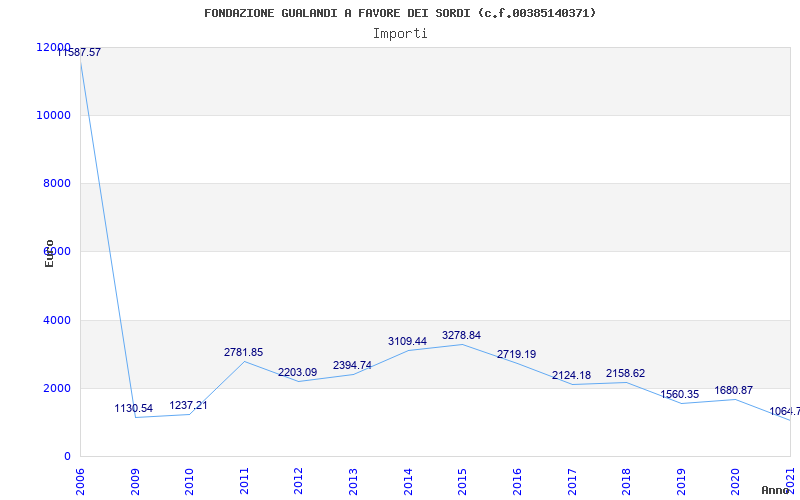This screenshot has width=800, height=500.
Task: Select the 11587.57 data label
Action: tap(78, 52)
